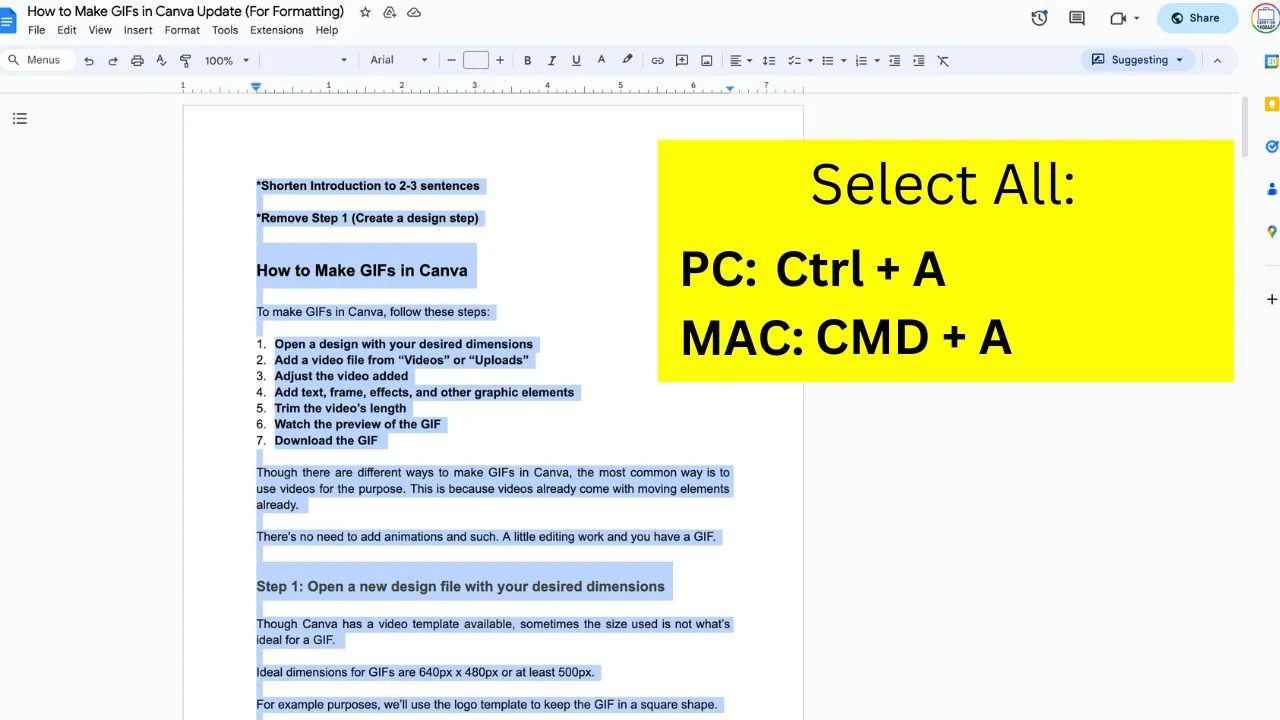
Task: Click the Share button
Action: tap(1197, 17)
